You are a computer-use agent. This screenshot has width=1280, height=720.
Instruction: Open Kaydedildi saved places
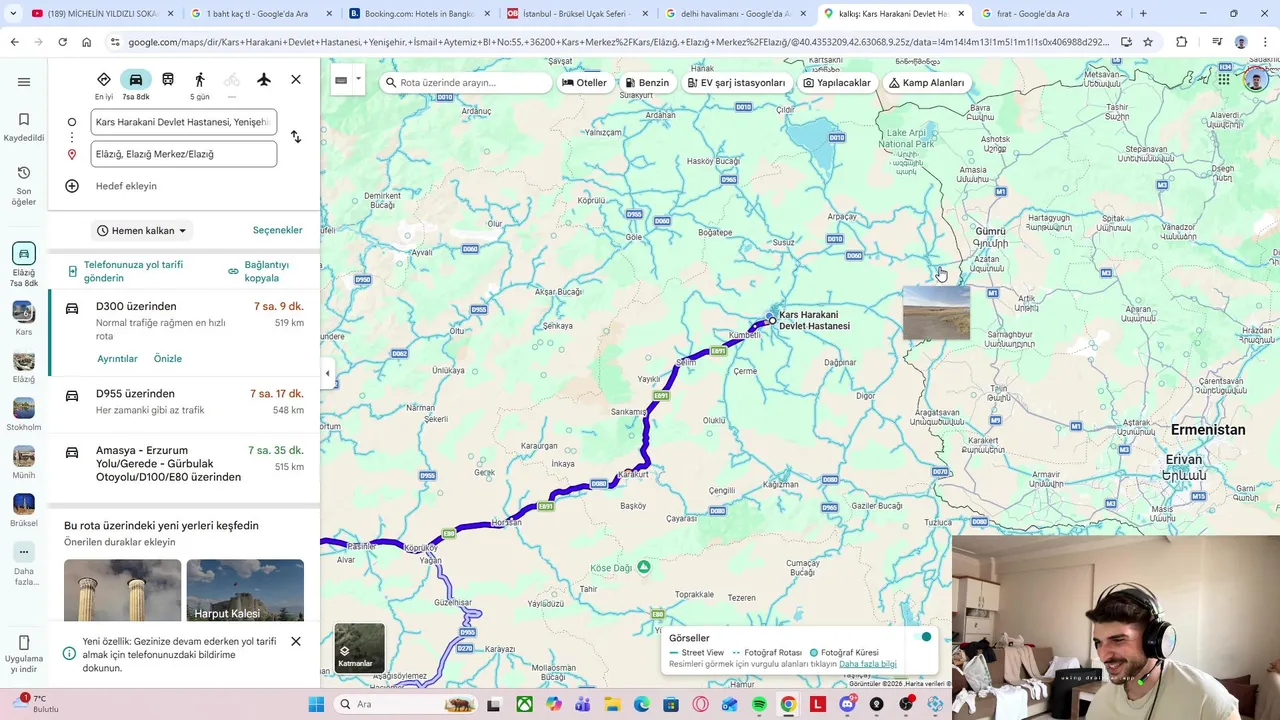(x=24, y=127)
